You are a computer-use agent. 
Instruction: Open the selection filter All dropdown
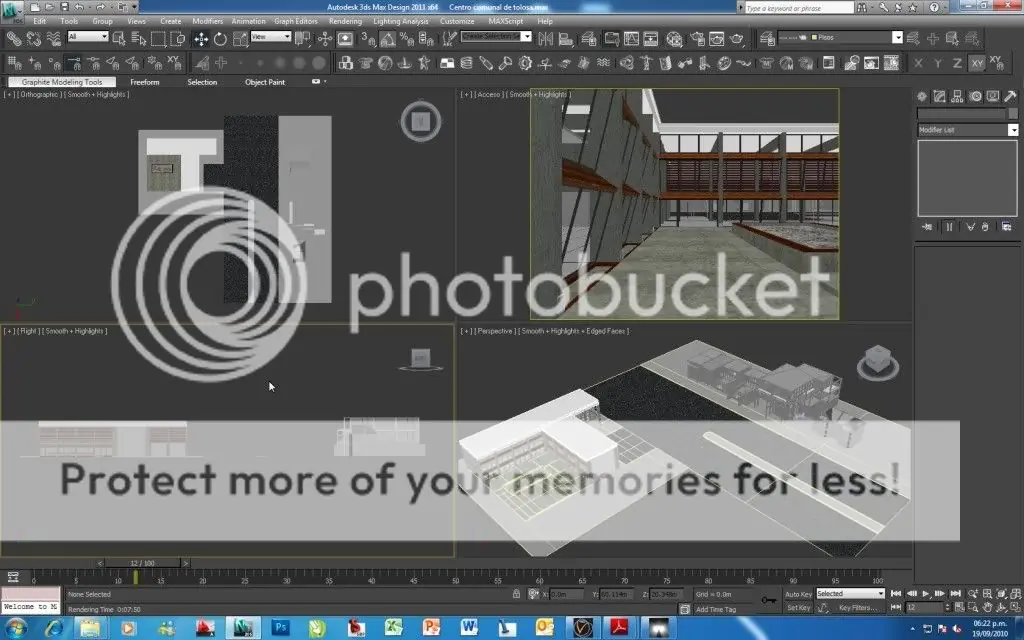click(88, 37)
